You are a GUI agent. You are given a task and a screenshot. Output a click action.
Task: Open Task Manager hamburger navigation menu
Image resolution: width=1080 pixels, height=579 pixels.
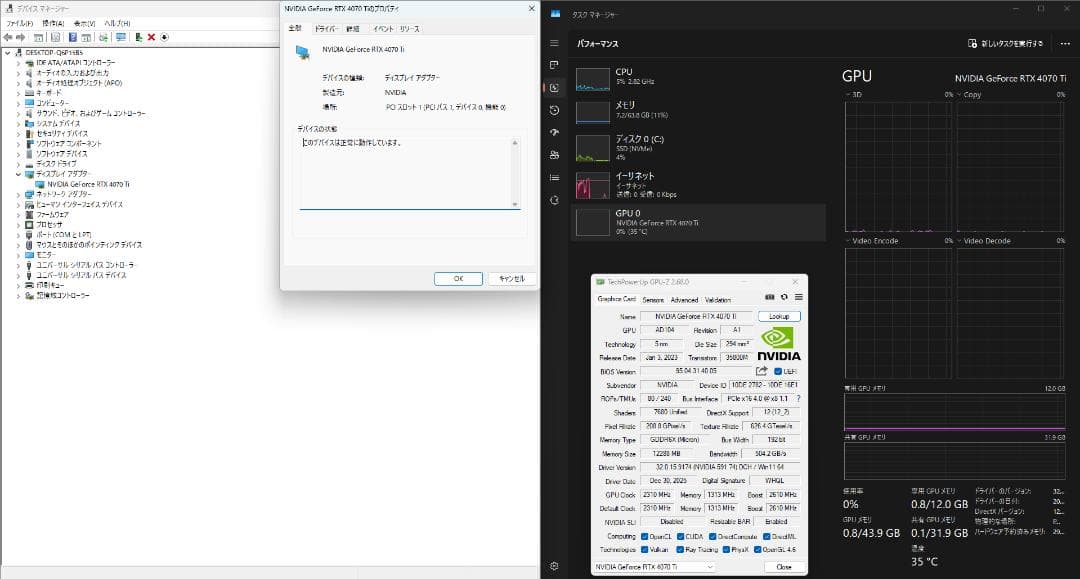click(x=554, y=43)
